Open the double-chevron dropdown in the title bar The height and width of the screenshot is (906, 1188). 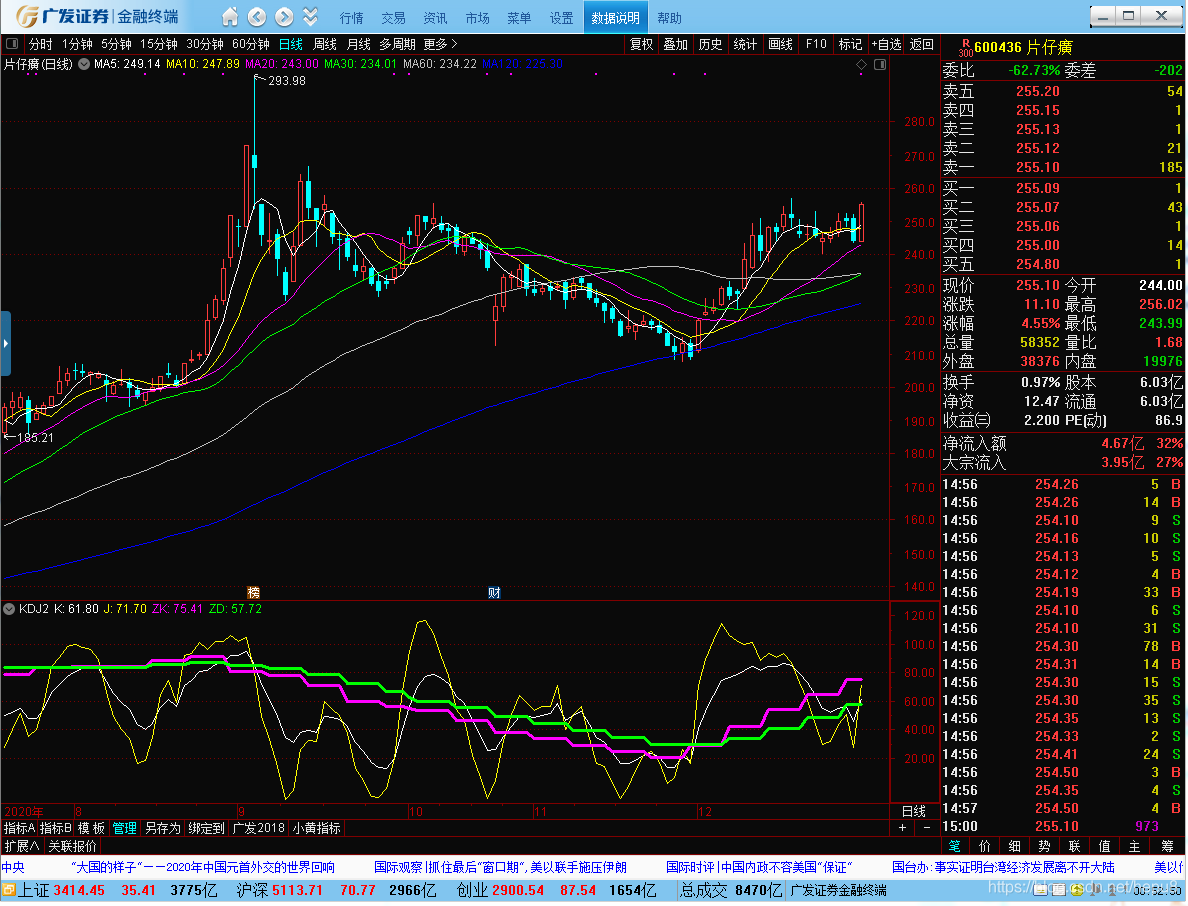310,17
